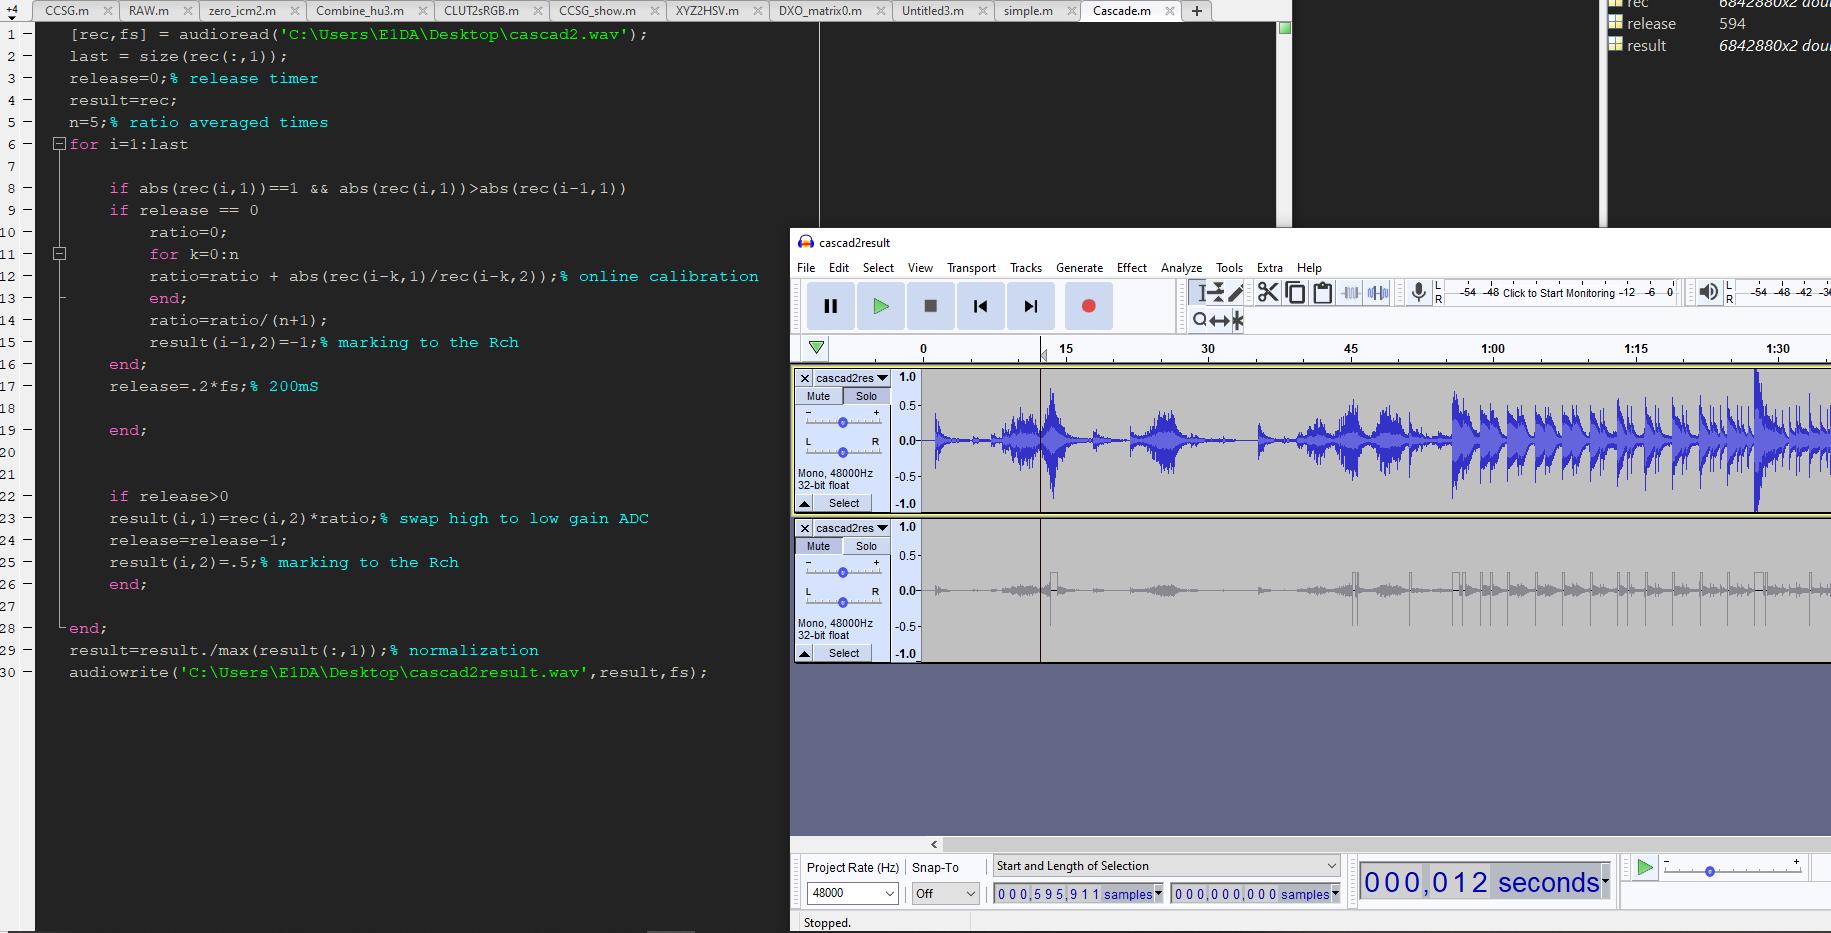Add a new editor tab with plus button
This screenshot has width=1831, height=933.
click(x=1196, y=11)
